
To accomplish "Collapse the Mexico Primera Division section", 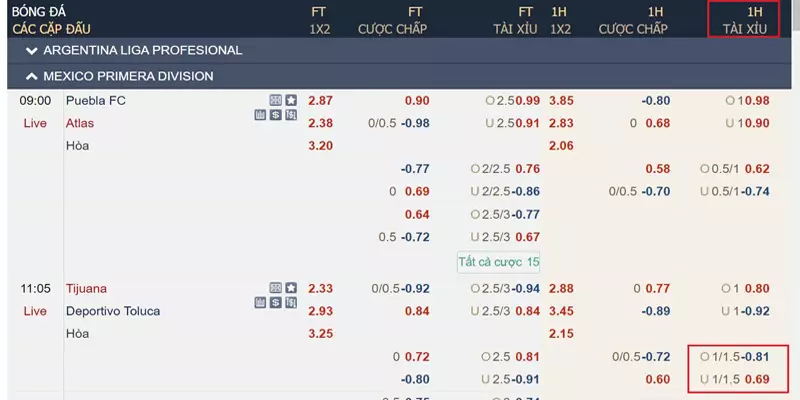I will [399, 77].
